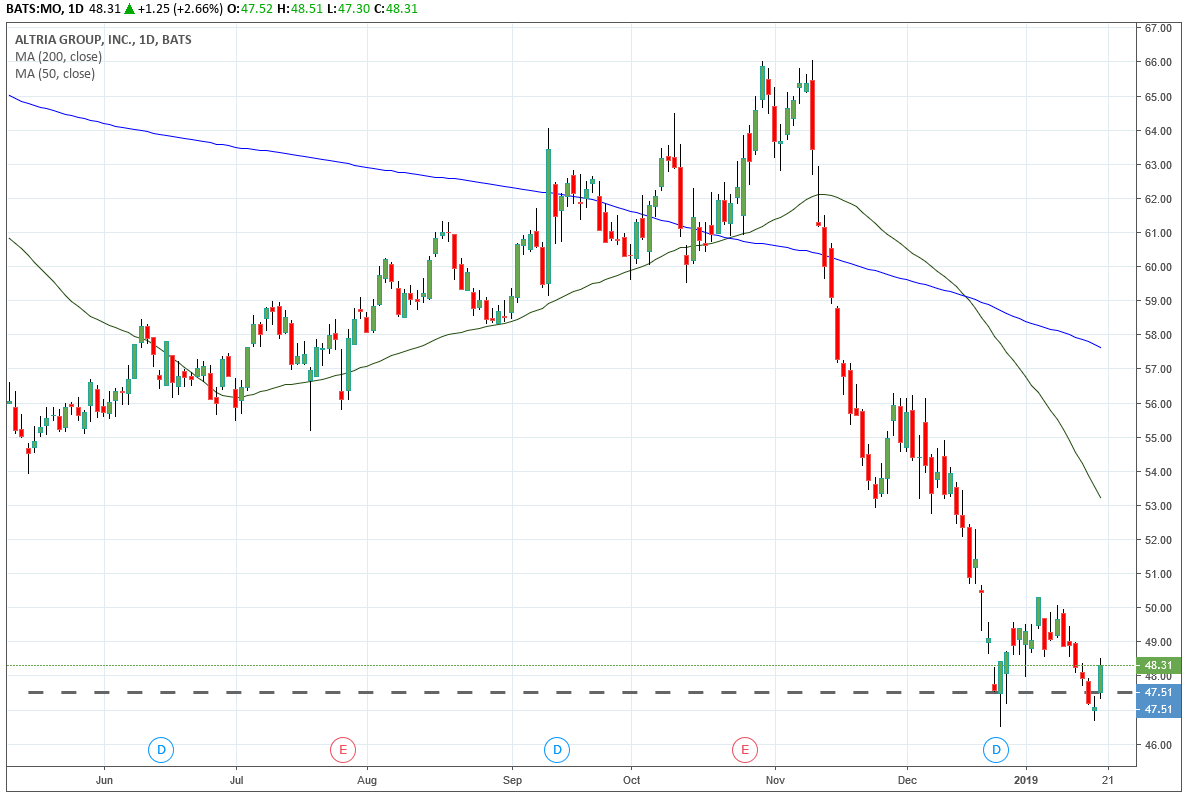Click the earnings E marker before Aug
The width and height of the screenshot is (1188, 798).
[342, 750]
